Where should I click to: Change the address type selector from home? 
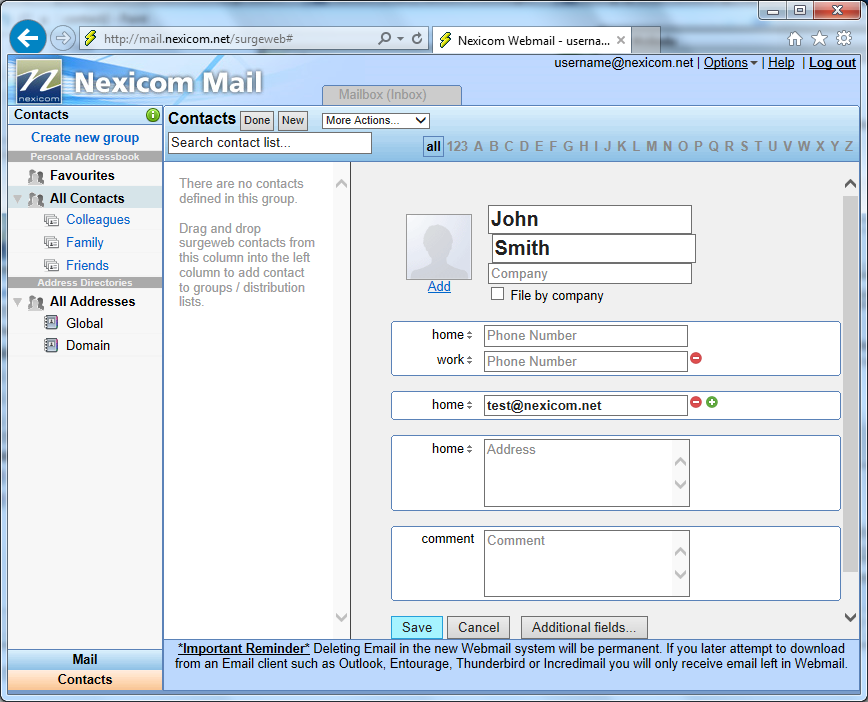coord(452,448)
